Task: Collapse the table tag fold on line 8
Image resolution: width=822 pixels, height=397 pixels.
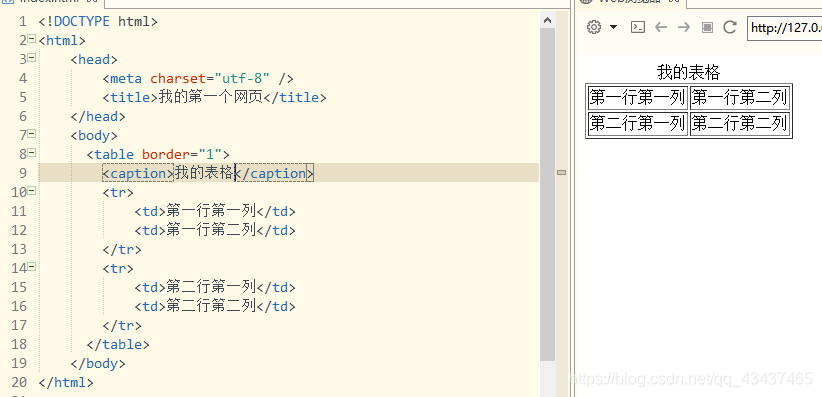Action: point(31,153)
